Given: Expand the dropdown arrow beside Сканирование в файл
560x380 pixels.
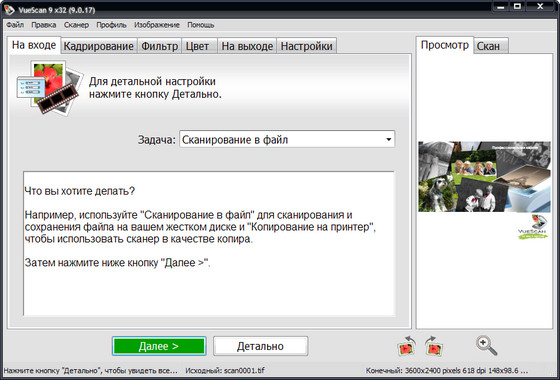Looking at the screenshot, I should [389, 139].
